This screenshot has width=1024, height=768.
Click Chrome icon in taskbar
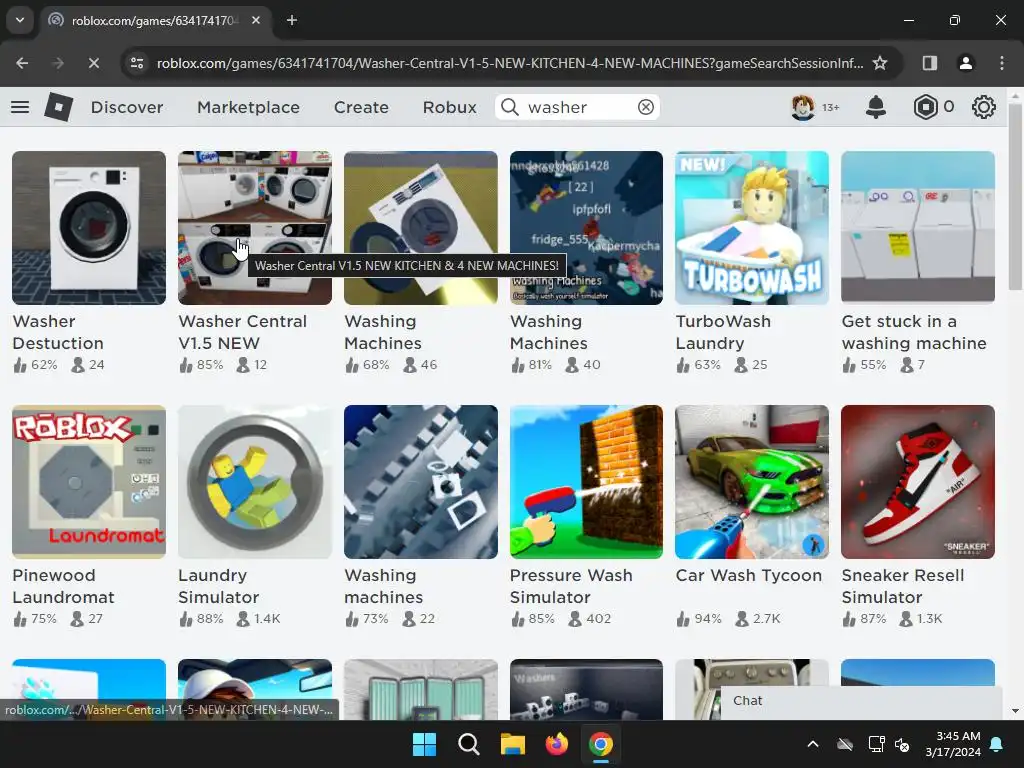[601, 744]
